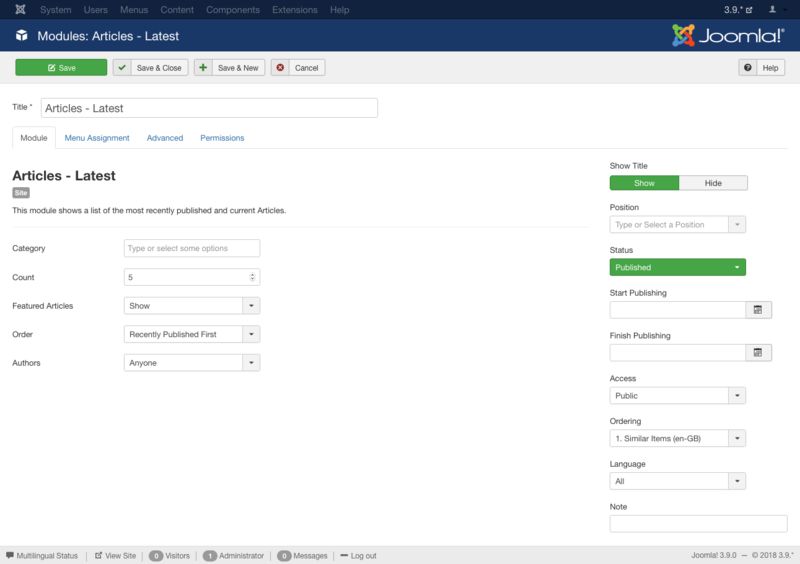Click the Joomla! 3.9.0 footer version text

click(714, 555)
